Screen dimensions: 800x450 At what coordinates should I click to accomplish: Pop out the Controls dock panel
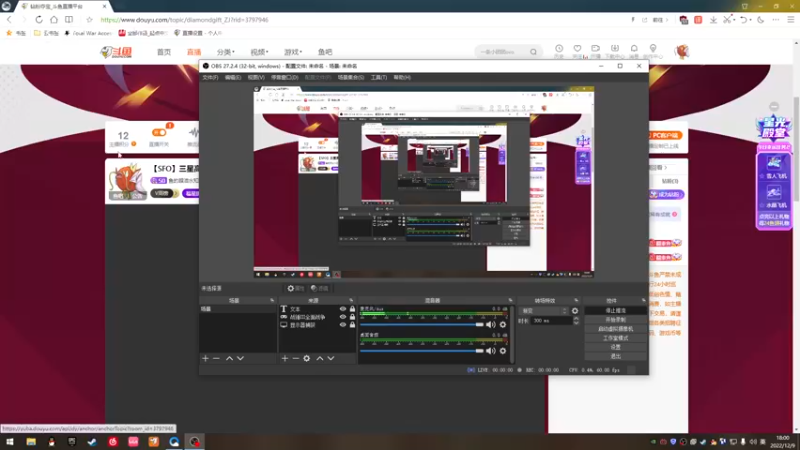click(x=643, y=301)
